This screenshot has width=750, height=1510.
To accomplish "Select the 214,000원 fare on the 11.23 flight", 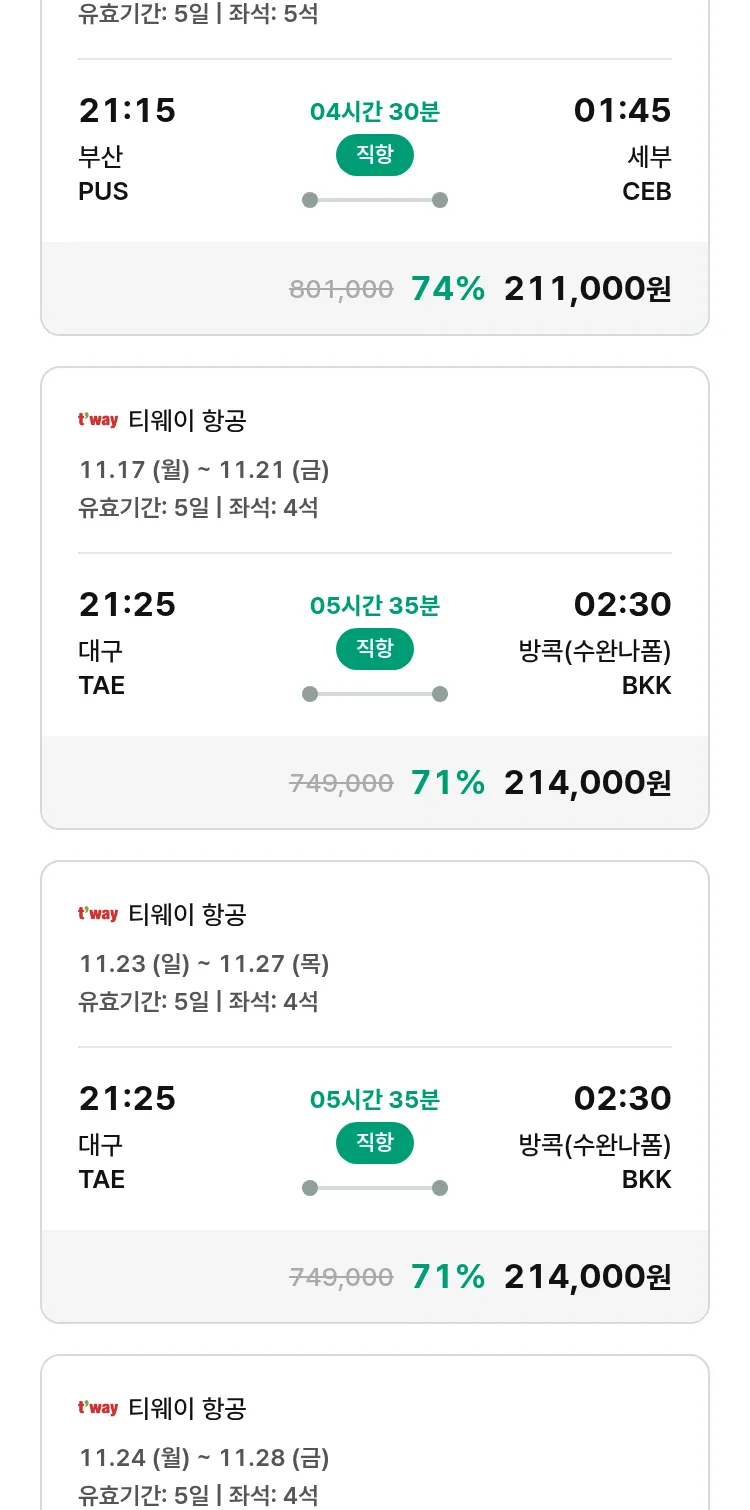I will tap(587, 1277).
